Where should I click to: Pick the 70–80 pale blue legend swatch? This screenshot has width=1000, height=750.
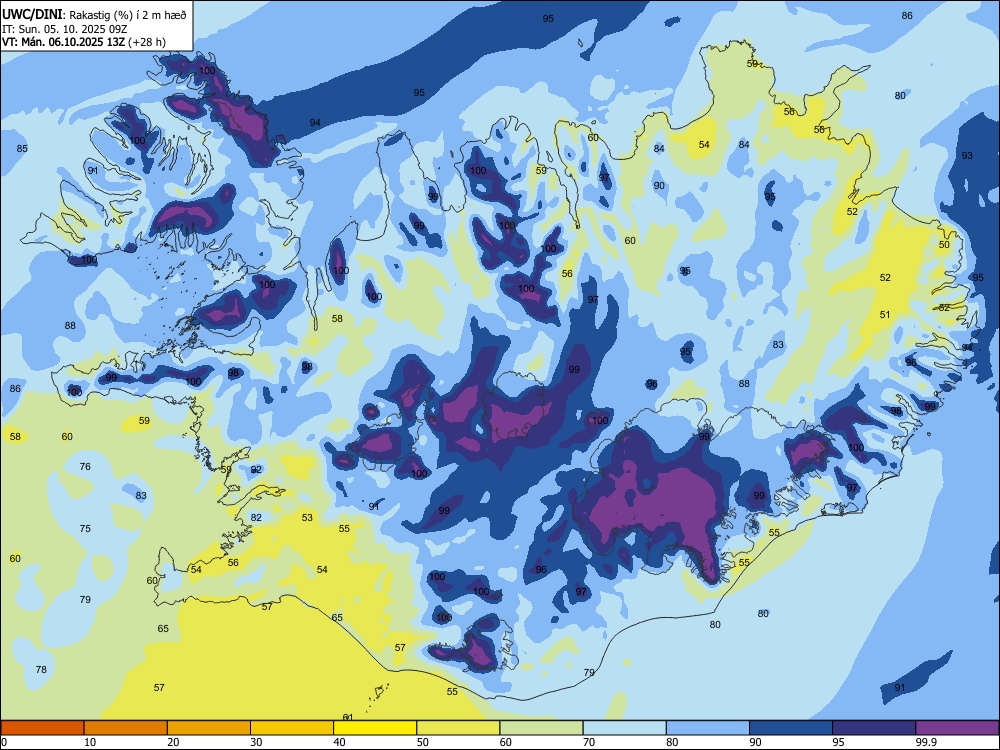coord(624,728)
